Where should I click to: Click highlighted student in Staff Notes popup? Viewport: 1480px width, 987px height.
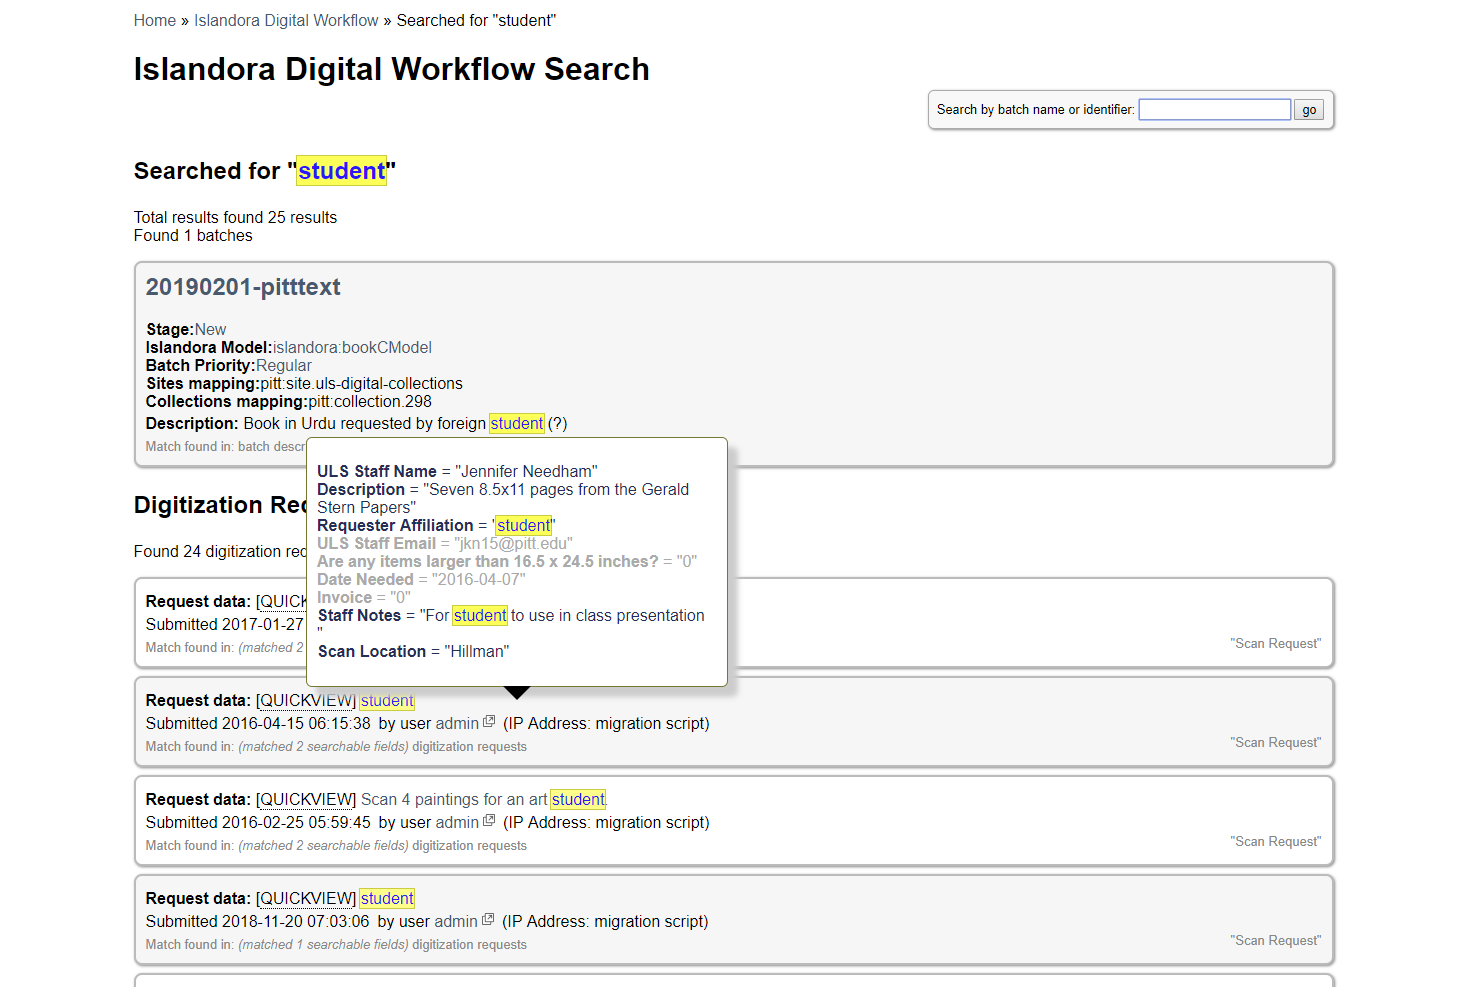point(480,615)
